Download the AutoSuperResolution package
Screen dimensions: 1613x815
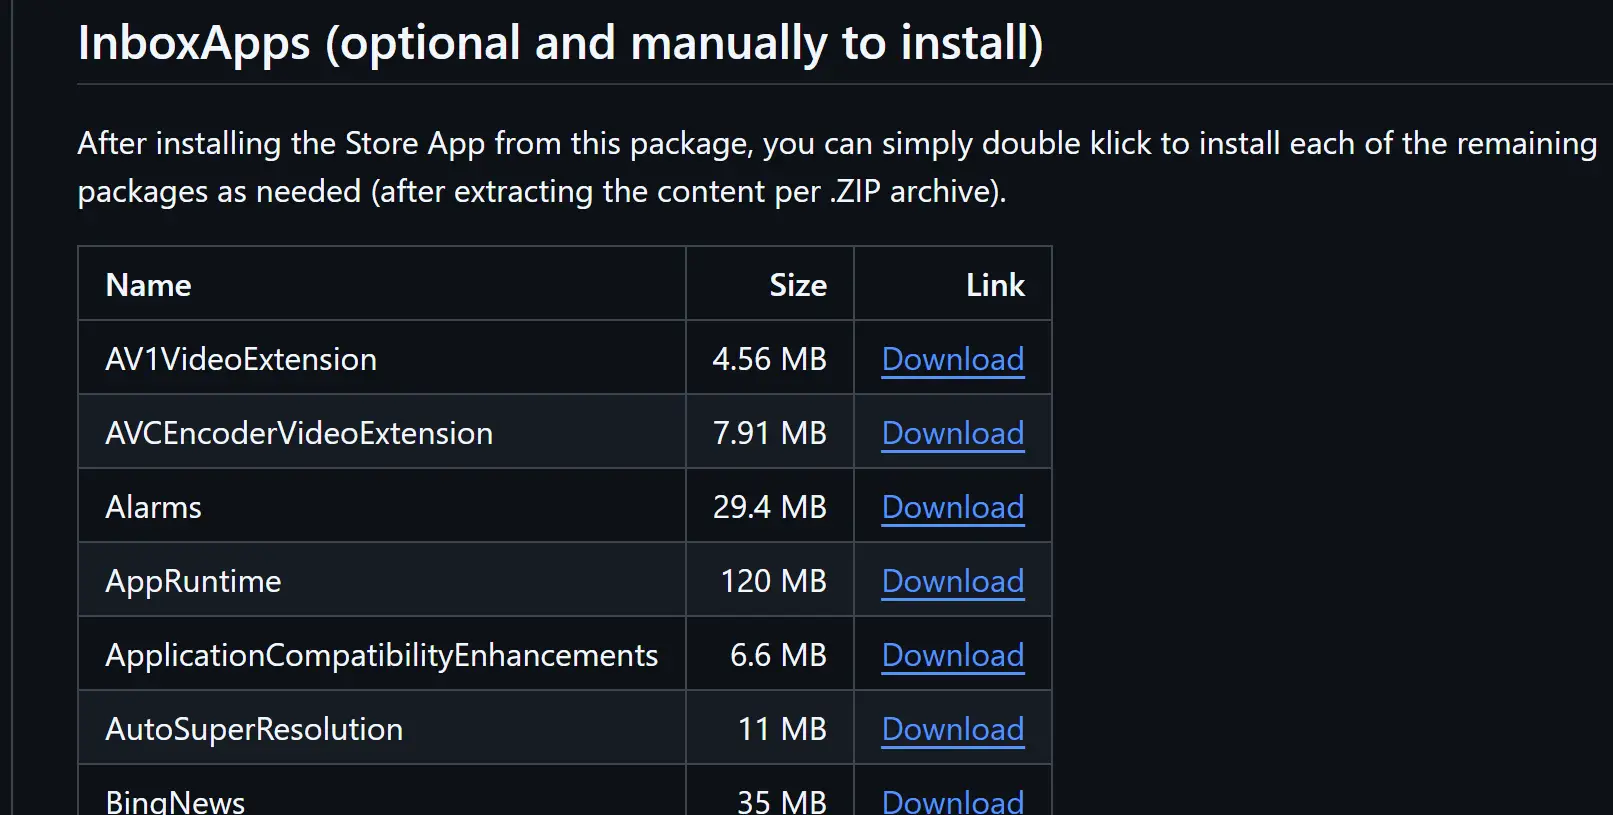(951, 729)
